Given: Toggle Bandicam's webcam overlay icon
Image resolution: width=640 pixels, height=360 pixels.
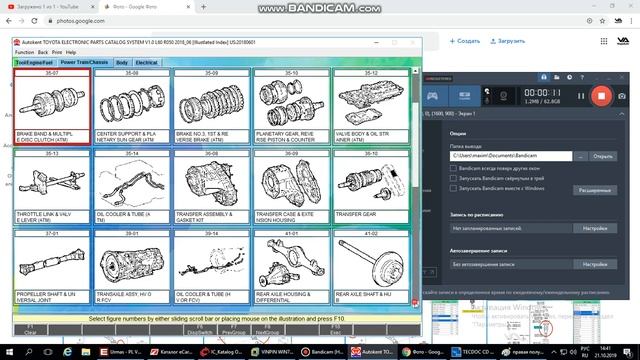Looking at the screenshot, I should coord(503,96).
